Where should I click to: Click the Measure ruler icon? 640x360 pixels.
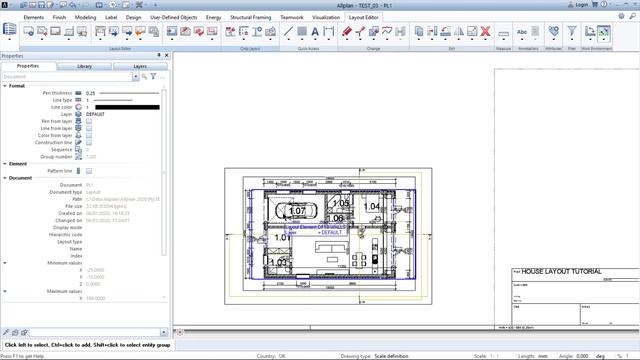coord(504,33)
